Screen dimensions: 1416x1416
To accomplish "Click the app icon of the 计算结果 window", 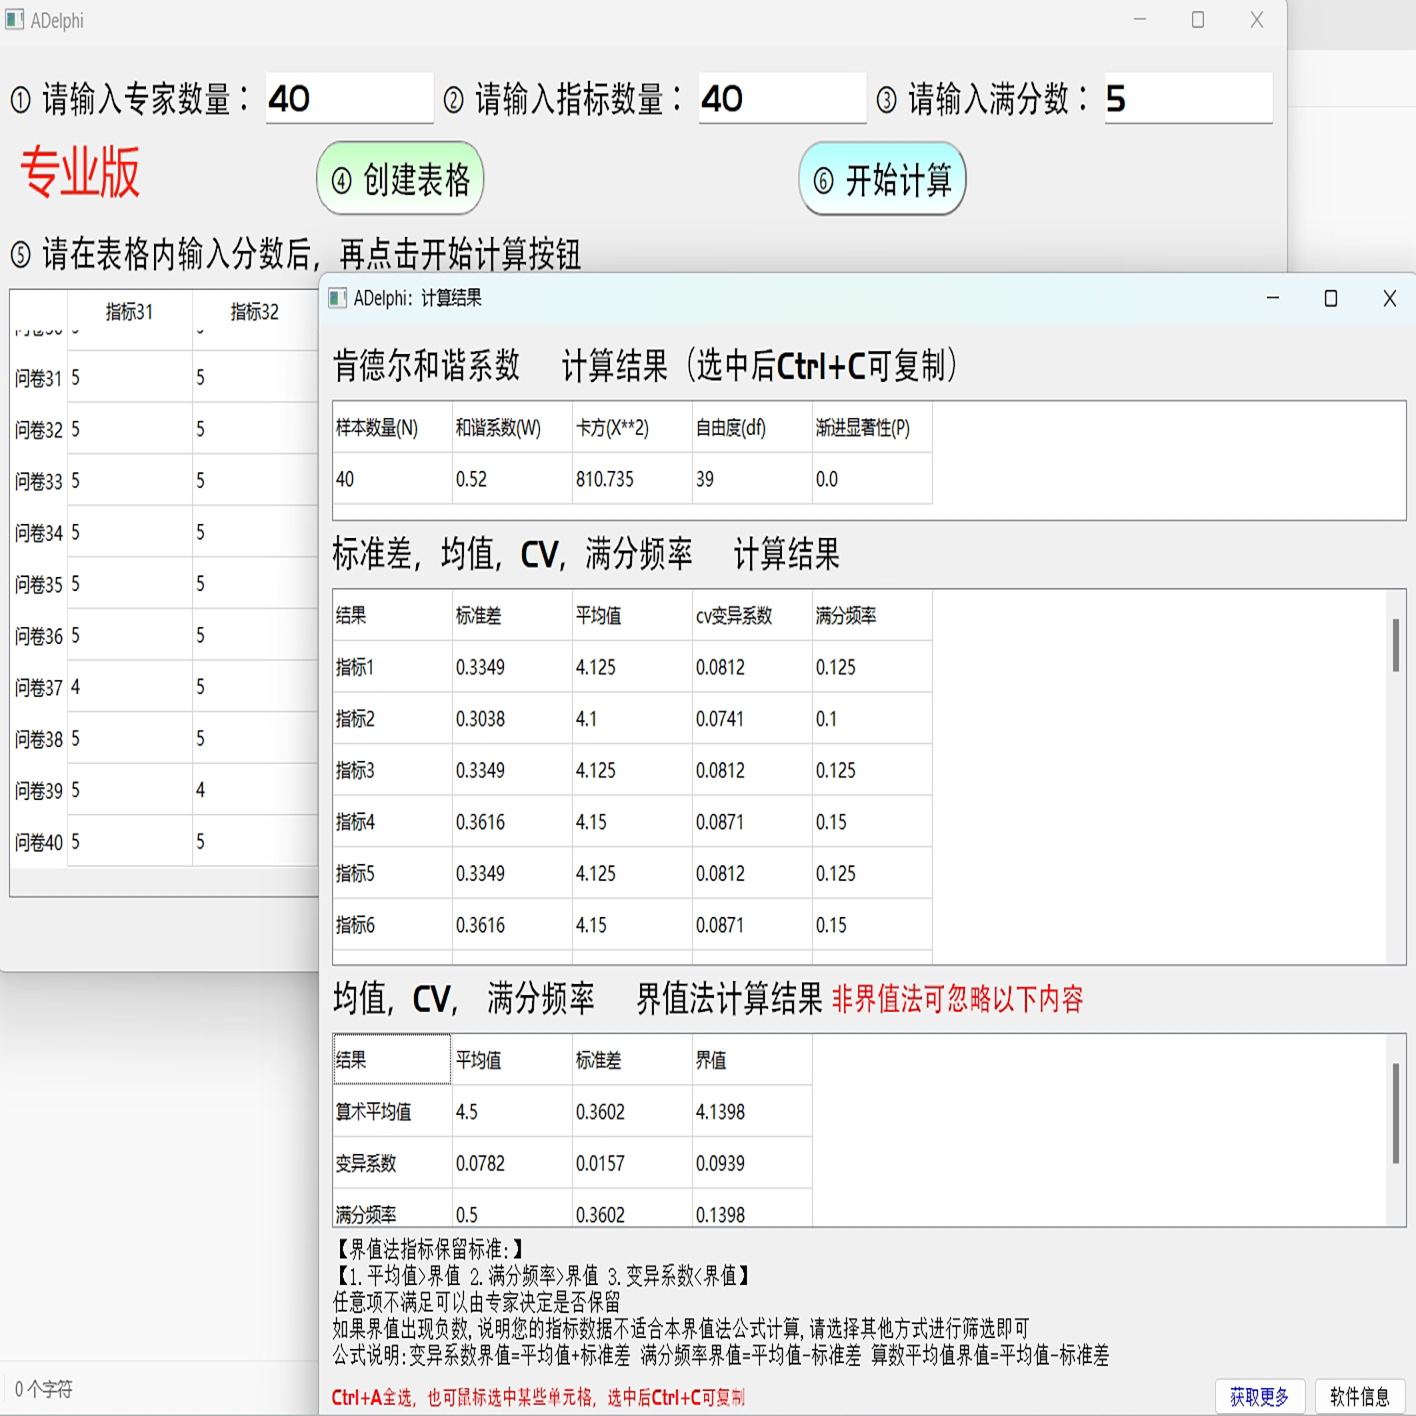I will point(338,298).
